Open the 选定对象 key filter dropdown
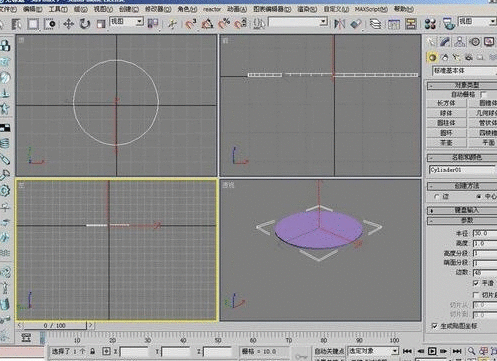Viewport: 497px width, 361px height. (x=373, y=351)
